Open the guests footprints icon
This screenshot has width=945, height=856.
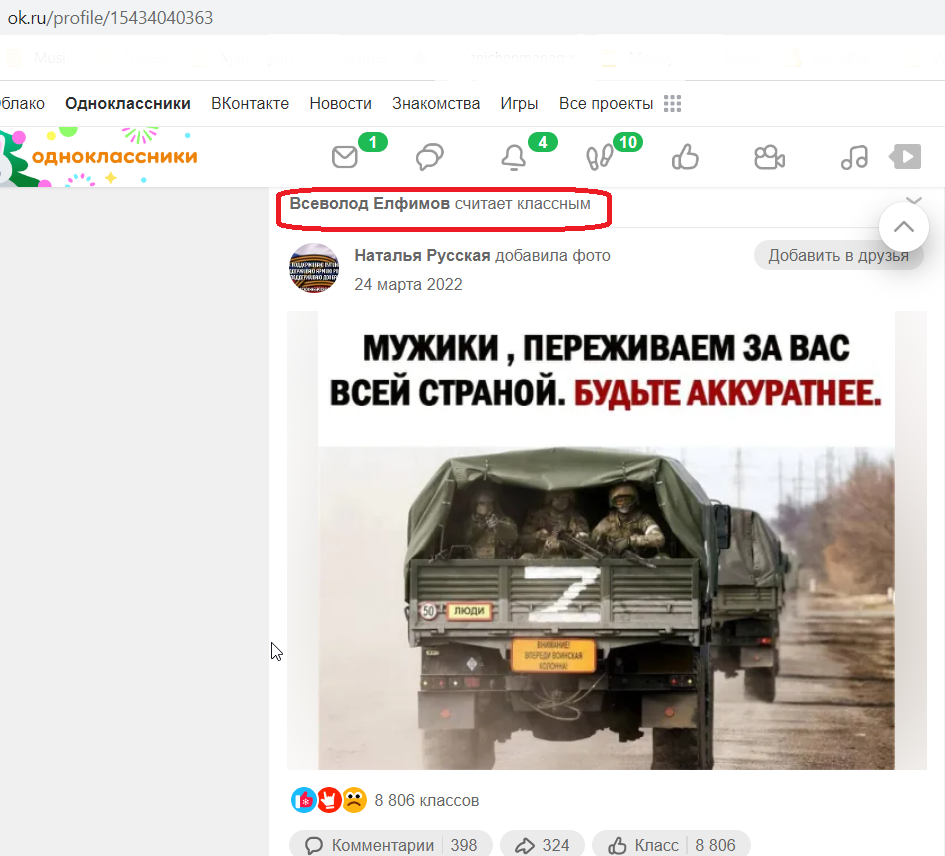tap(600, 158)
